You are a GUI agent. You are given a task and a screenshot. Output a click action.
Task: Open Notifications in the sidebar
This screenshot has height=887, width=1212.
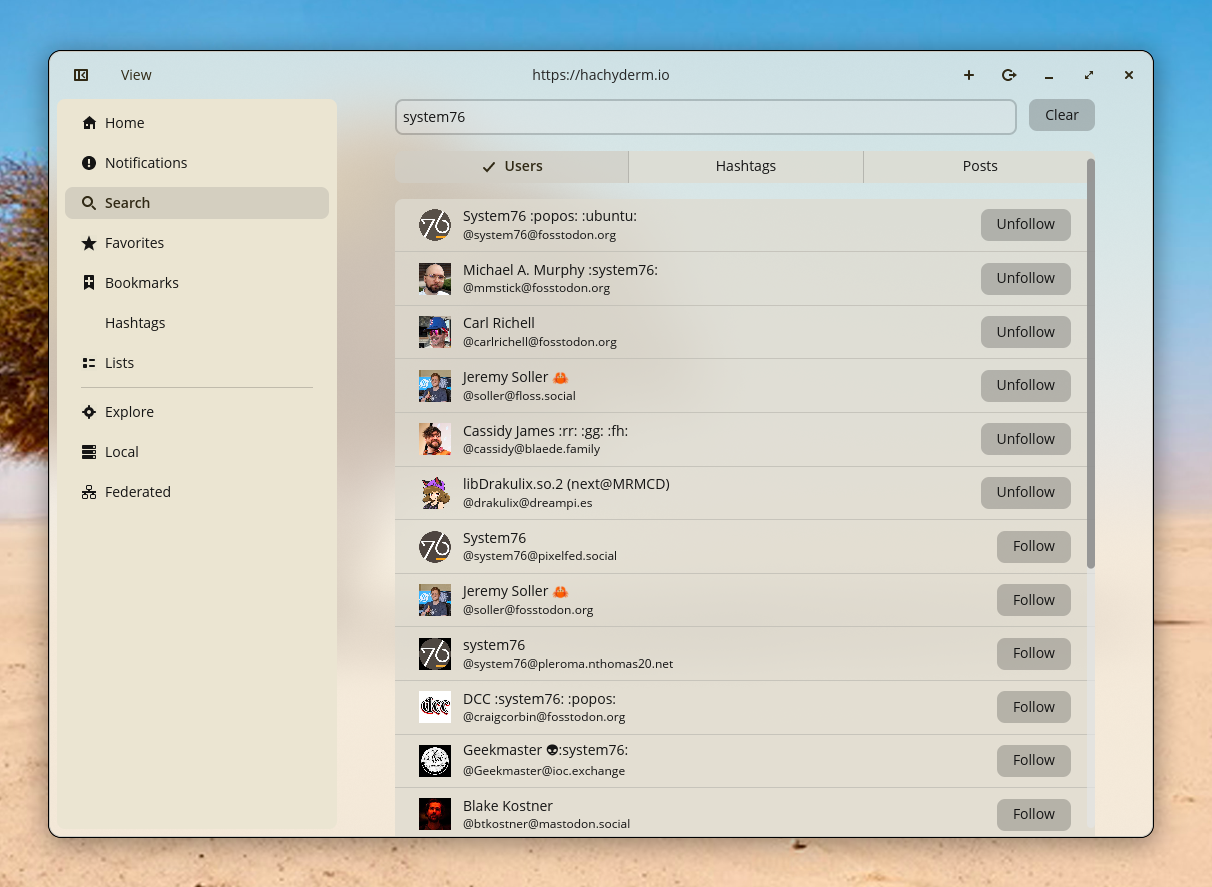tap(197, 163)
